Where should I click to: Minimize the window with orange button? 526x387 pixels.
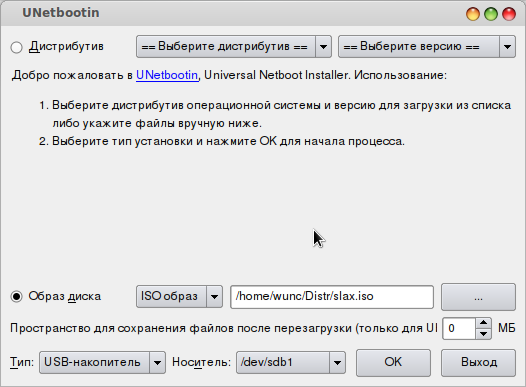[473, 14]
